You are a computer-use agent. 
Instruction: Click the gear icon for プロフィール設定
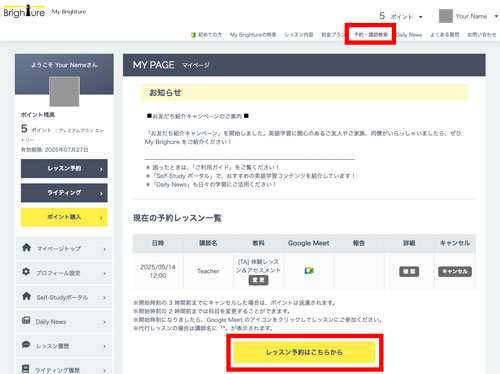coord(26,272)
